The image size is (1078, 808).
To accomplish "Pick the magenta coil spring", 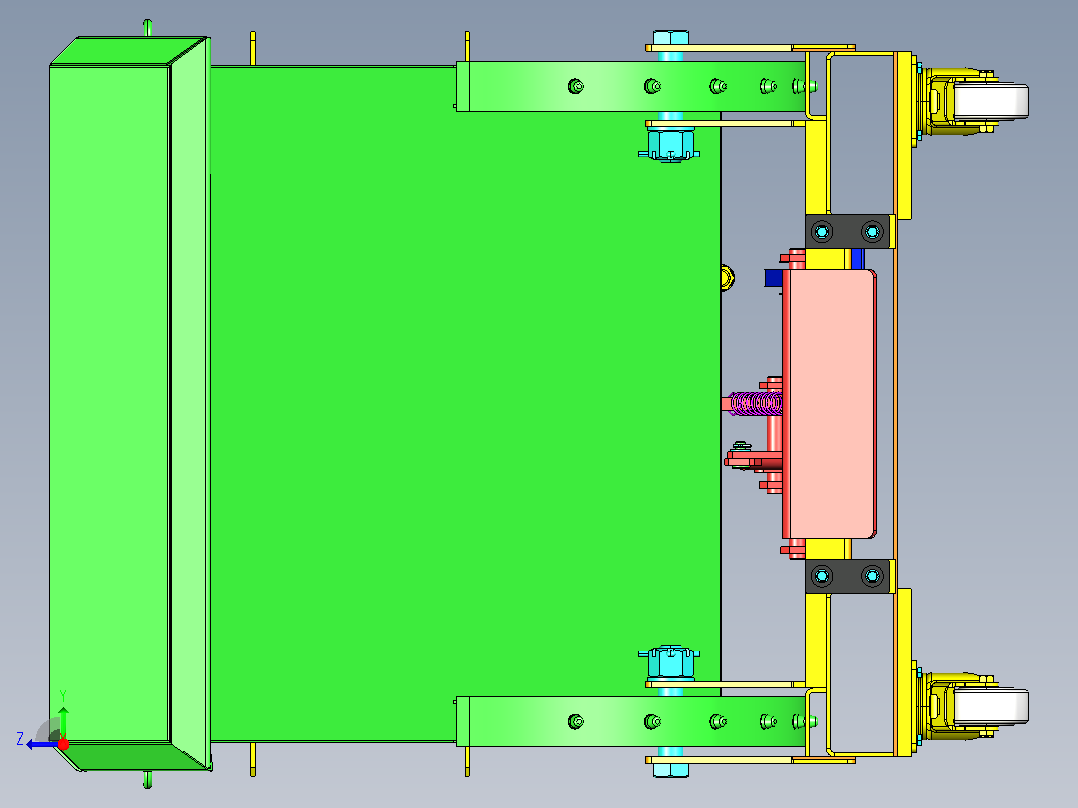I will coord(756,404).
